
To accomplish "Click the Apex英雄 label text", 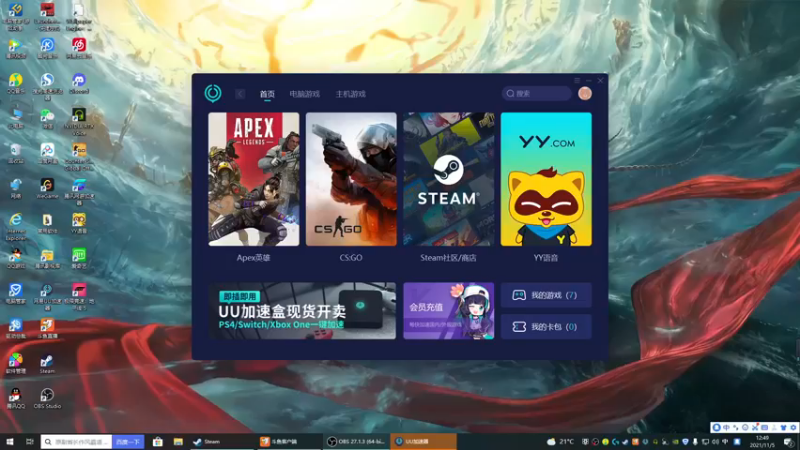I will (x=254, y=258).
